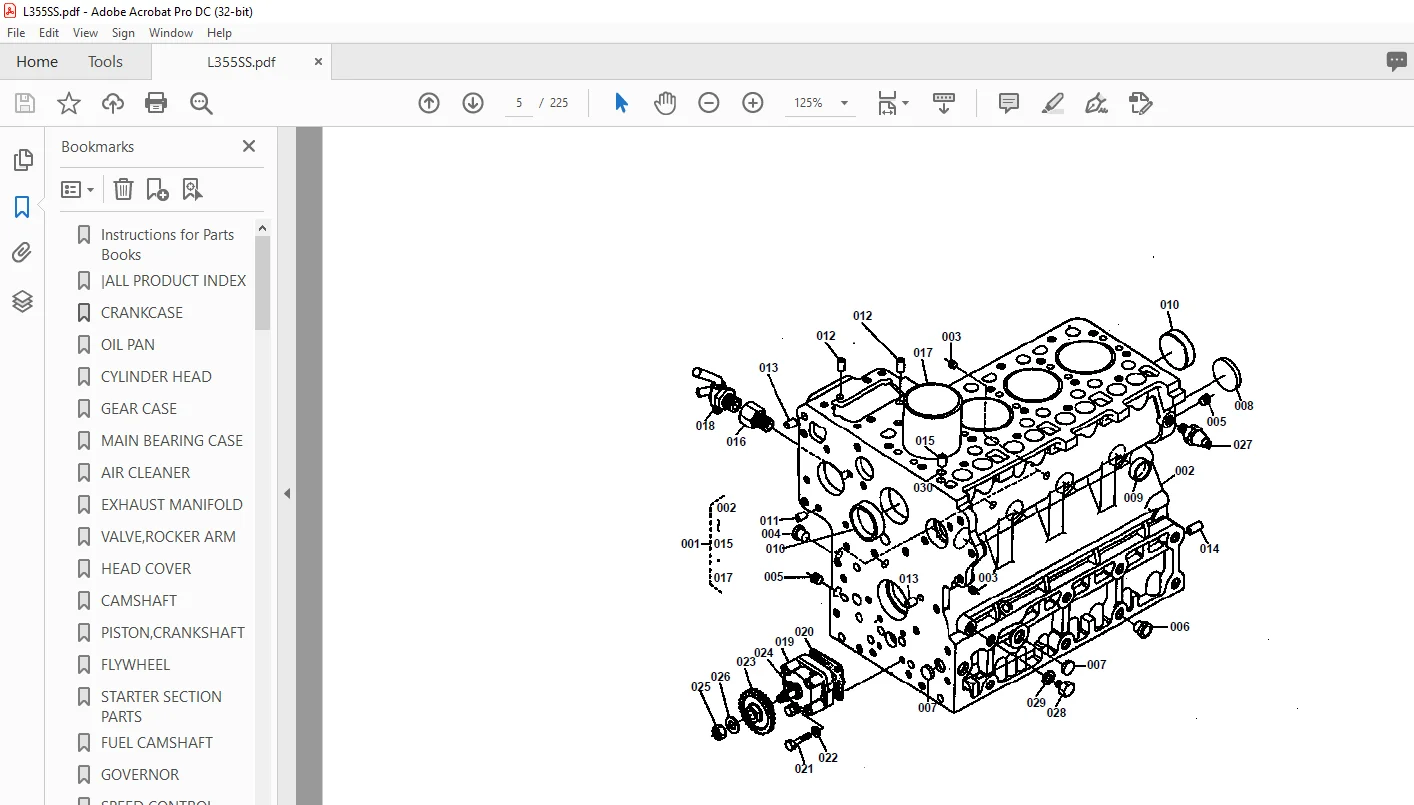Switch to the Tools tab
This screenshot has height=805, width=1414.
click(x=105, y=61)
